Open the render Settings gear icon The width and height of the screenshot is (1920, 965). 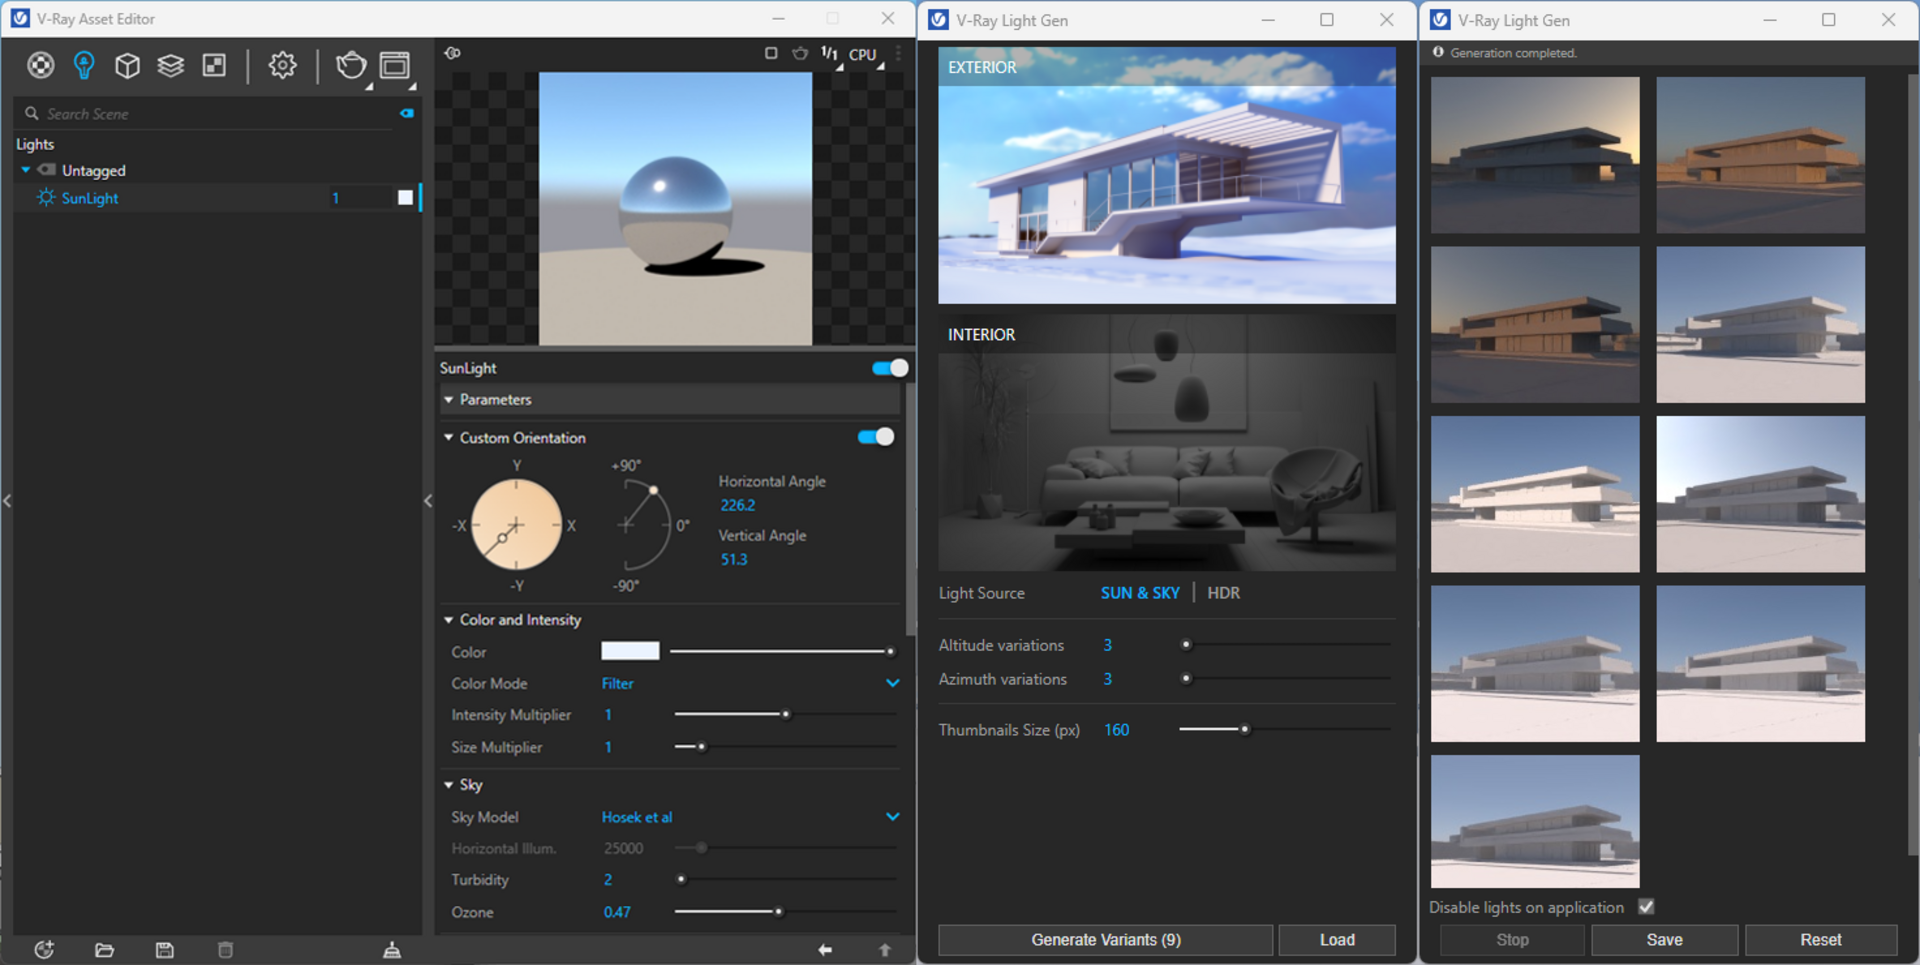tap(283, 66)
